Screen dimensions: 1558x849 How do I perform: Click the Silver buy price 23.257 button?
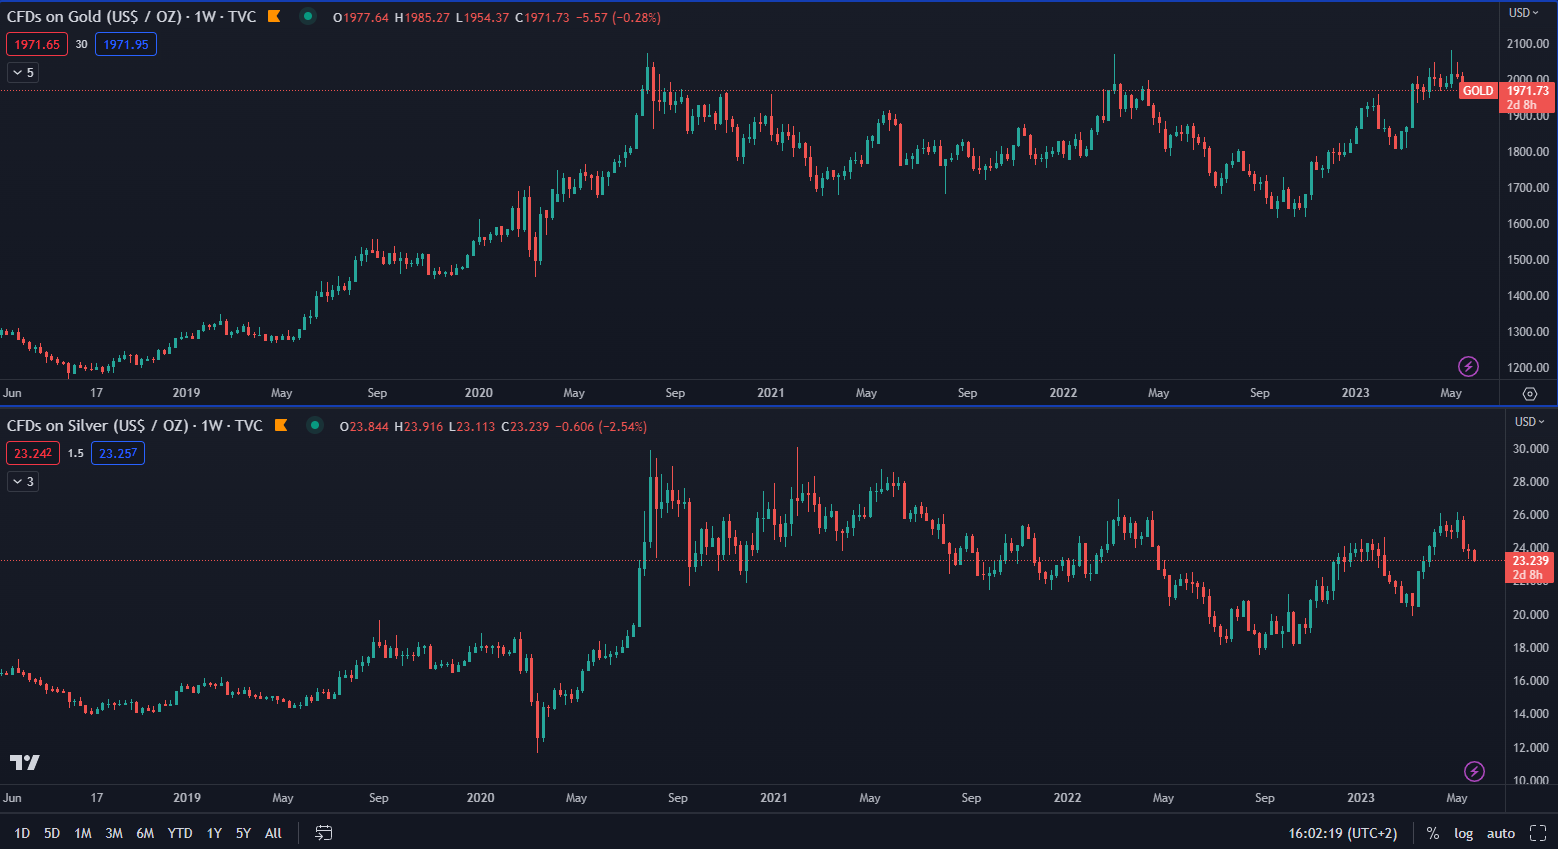click(118, 453)
